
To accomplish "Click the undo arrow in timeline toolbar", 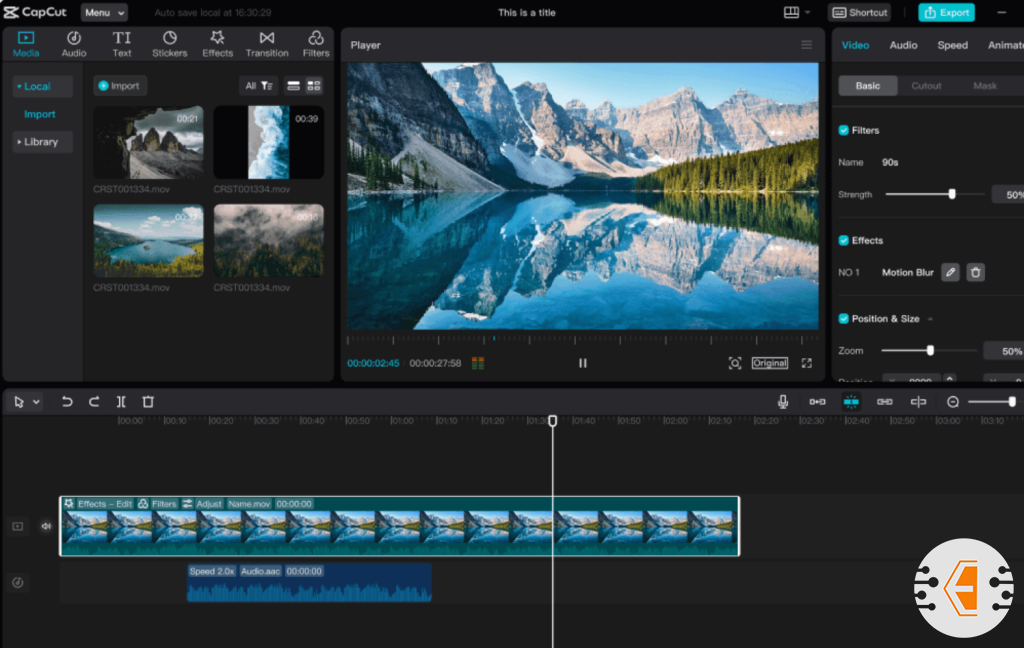I will pos(67,402).
